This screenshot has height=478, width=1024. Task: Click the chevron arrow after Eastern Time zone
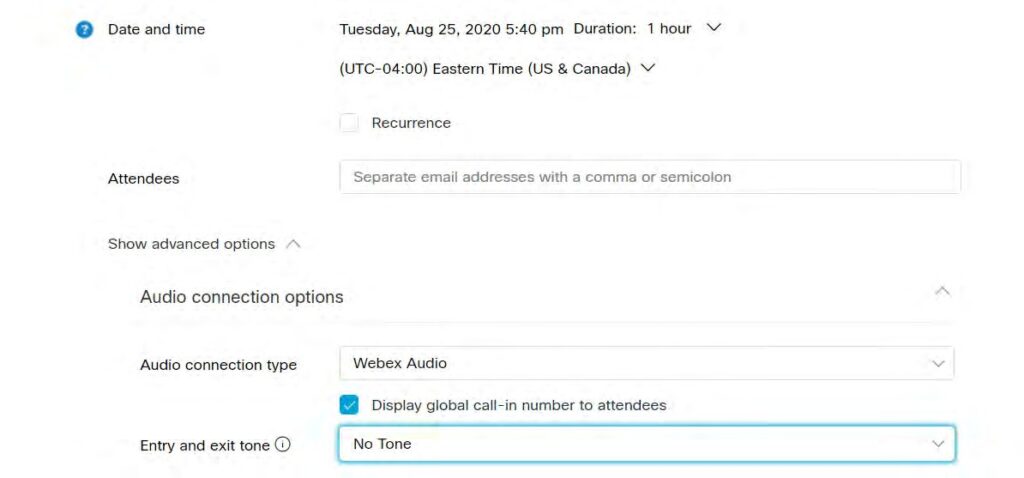pyautogui.click(x=647, y=69)
